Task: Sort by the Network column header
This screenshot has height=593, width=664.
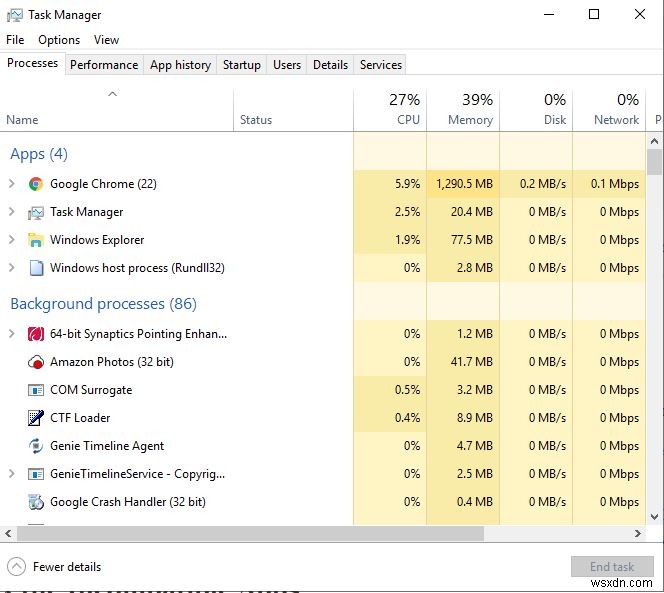Action: click(609, 110)
